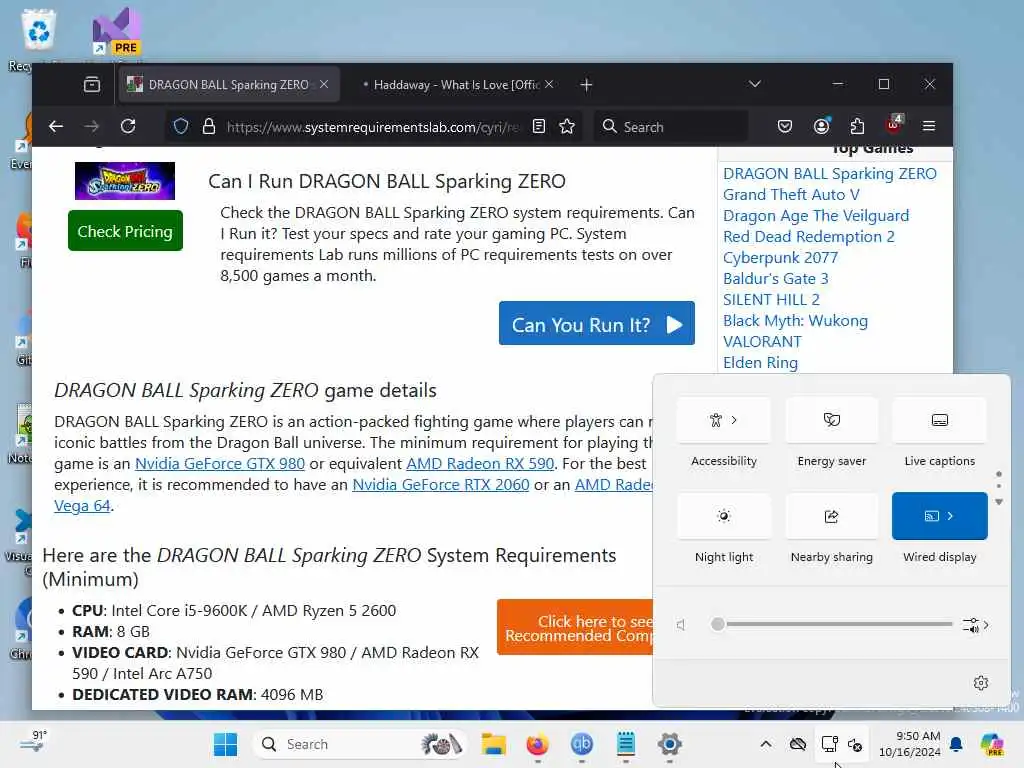Expand Accessibility quick settings tile
This screenshot has width=1024, height=768.
pos(724,420)
